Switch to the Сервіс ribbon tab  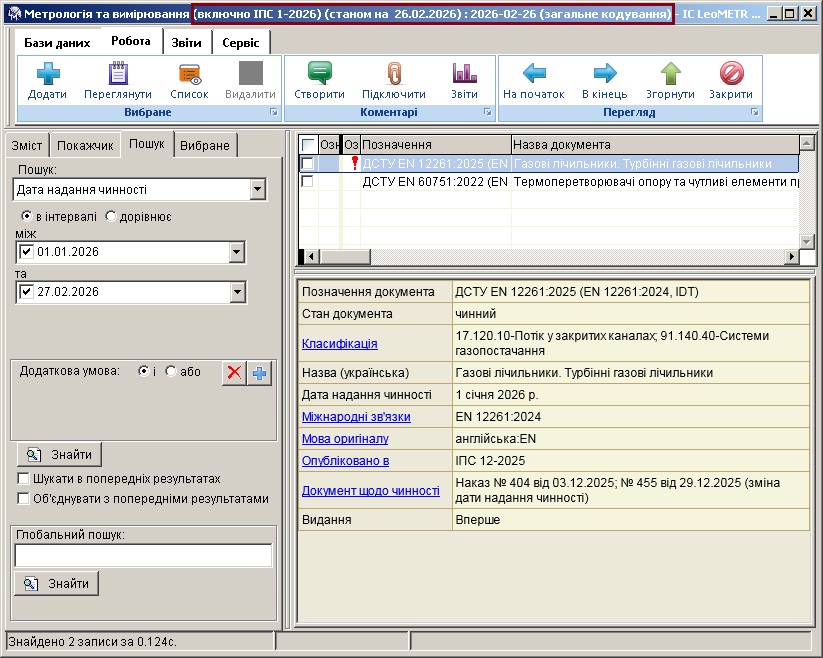click(x=240, y=43)
